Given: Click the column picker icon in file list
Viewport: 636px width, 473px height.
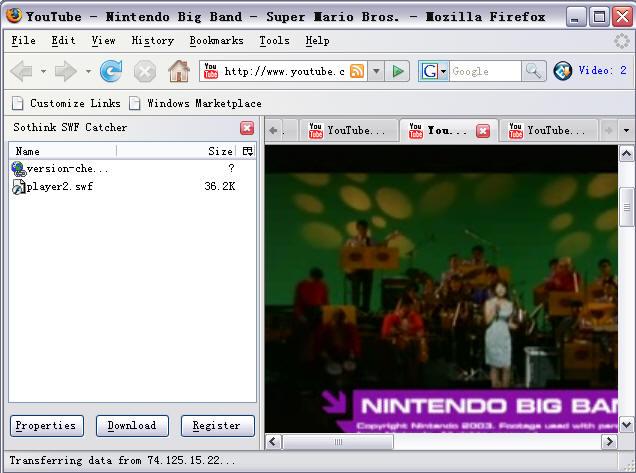Looking at the screenshot, I should click(247, 151).
